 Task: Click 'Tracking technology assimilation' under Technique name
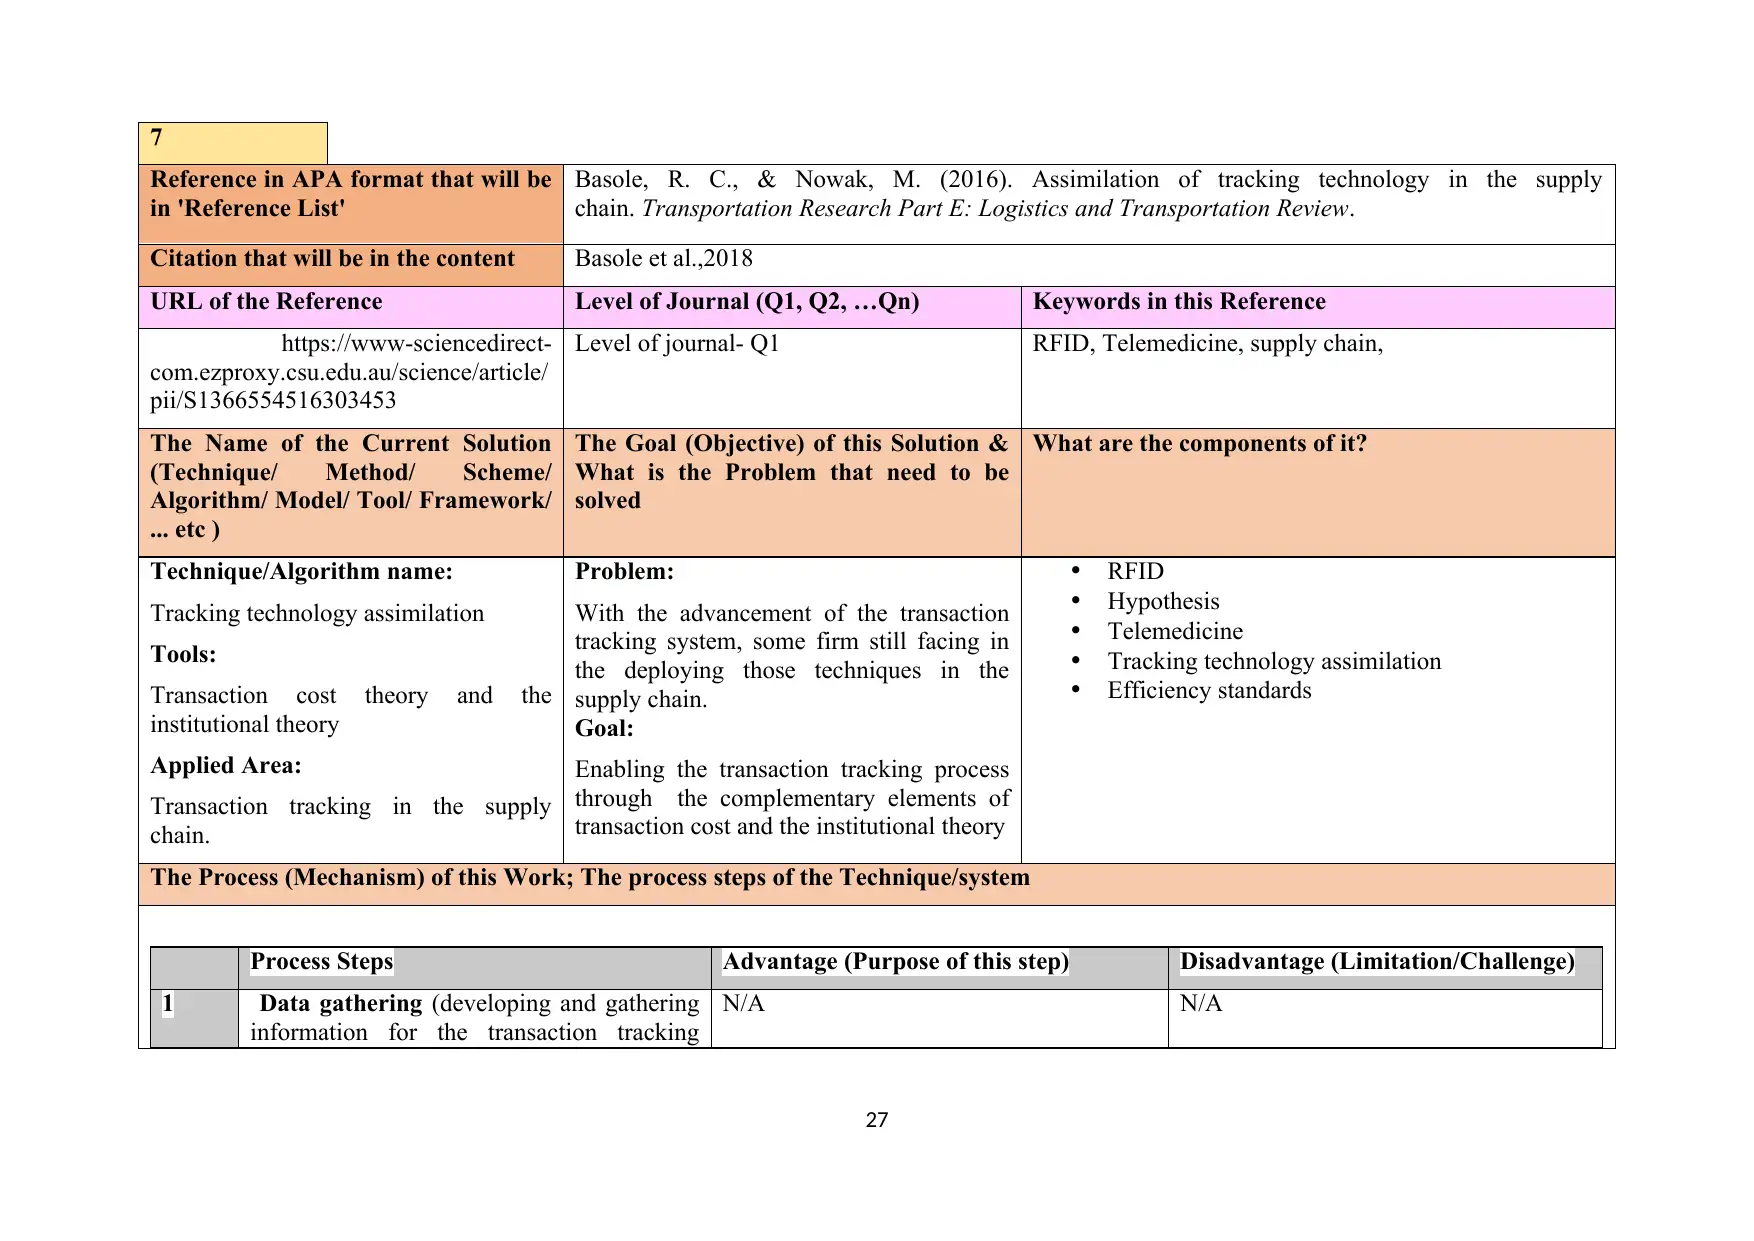[317, 614]
